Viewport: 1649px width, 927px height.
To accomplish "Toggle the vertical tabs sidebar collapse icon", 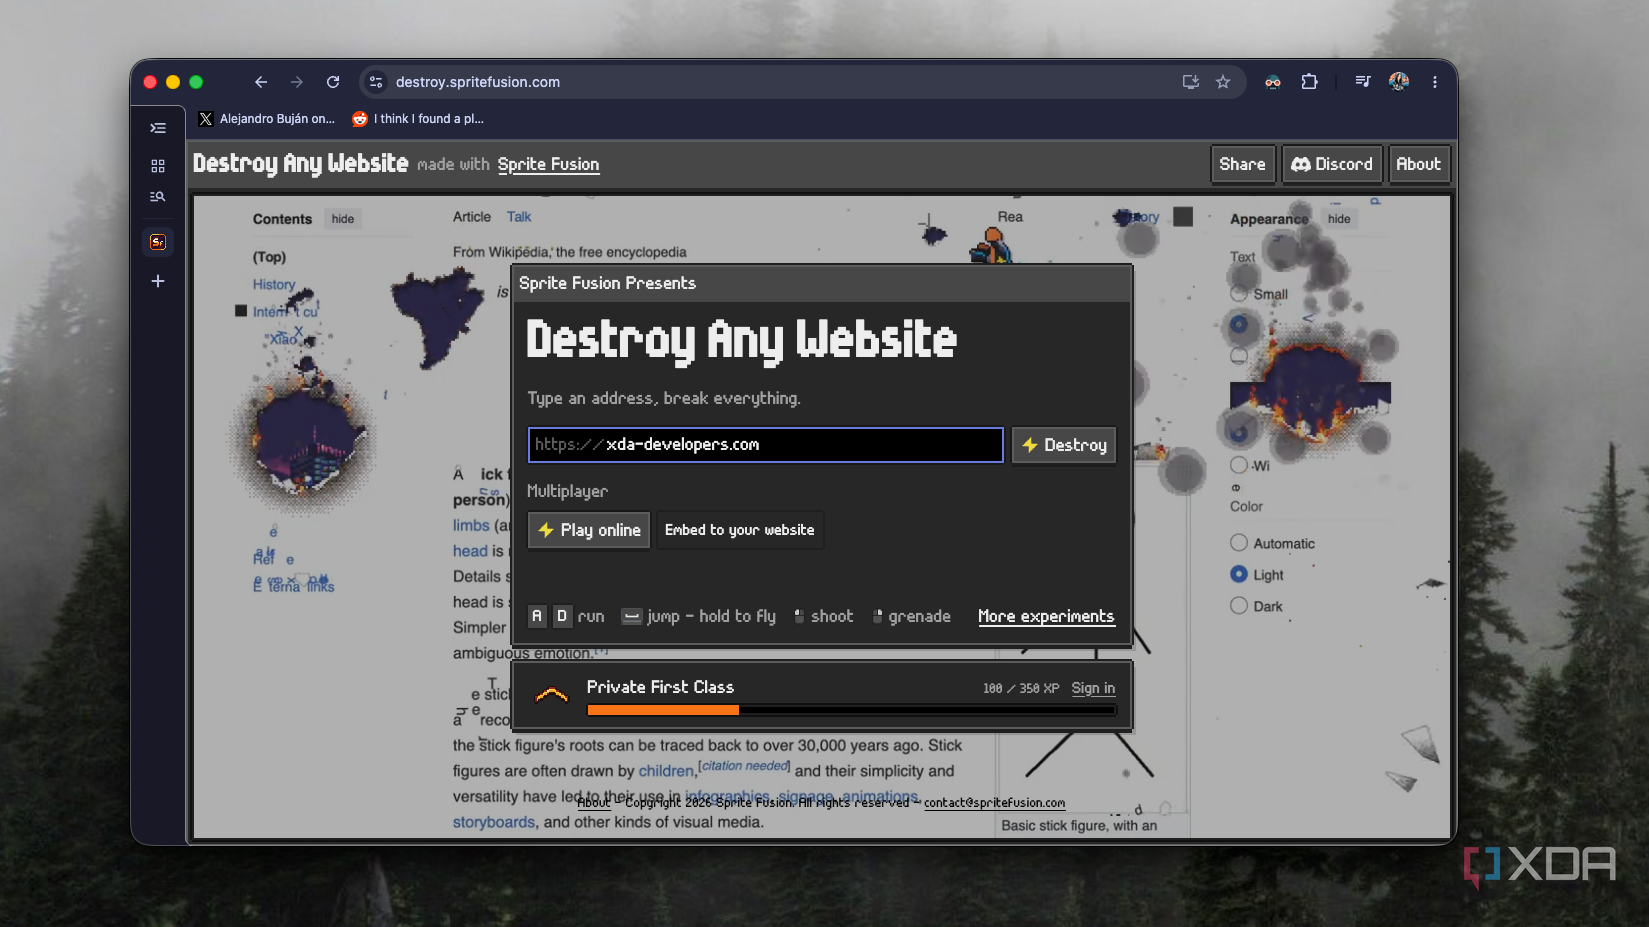I will pos(158,128).
